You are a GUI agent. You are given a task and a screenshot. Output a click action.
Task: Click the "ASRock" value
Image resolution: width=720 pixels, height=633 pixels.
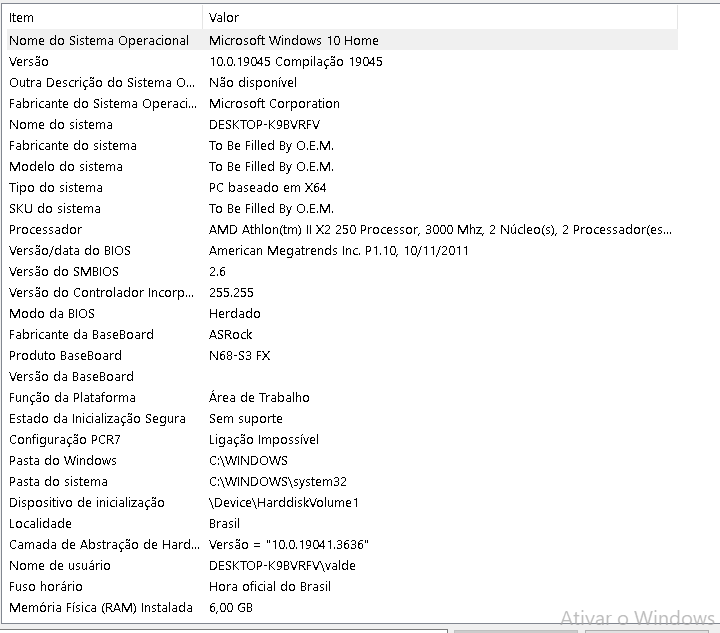point(231,335)
